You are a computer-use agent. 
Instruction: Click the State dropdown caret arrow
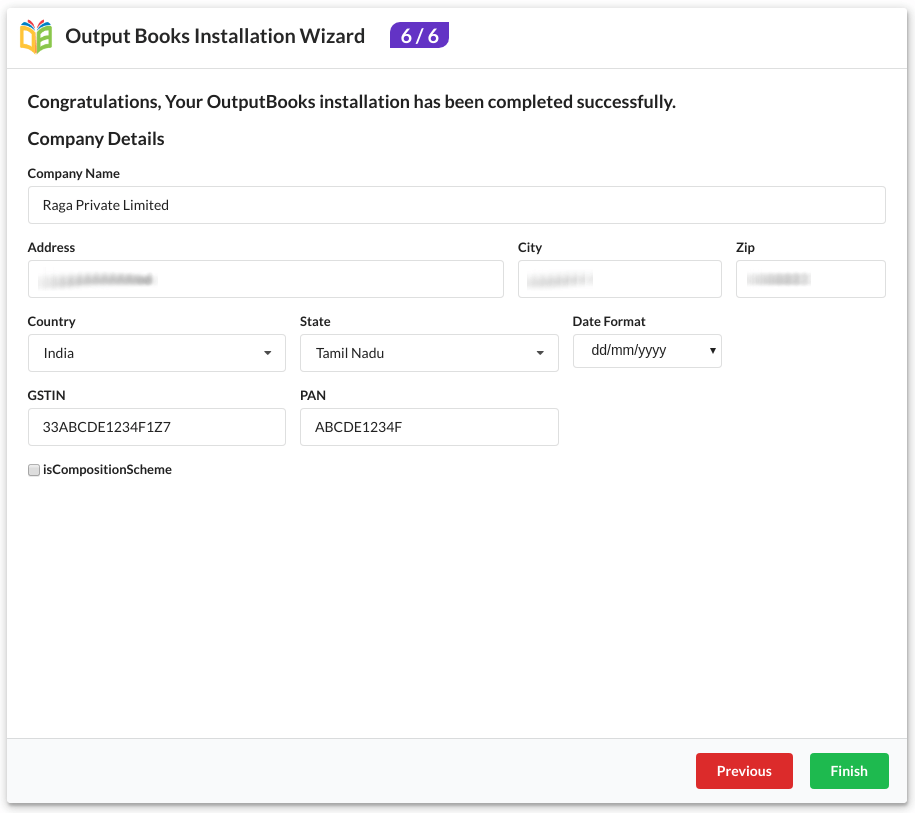[540, 353]
